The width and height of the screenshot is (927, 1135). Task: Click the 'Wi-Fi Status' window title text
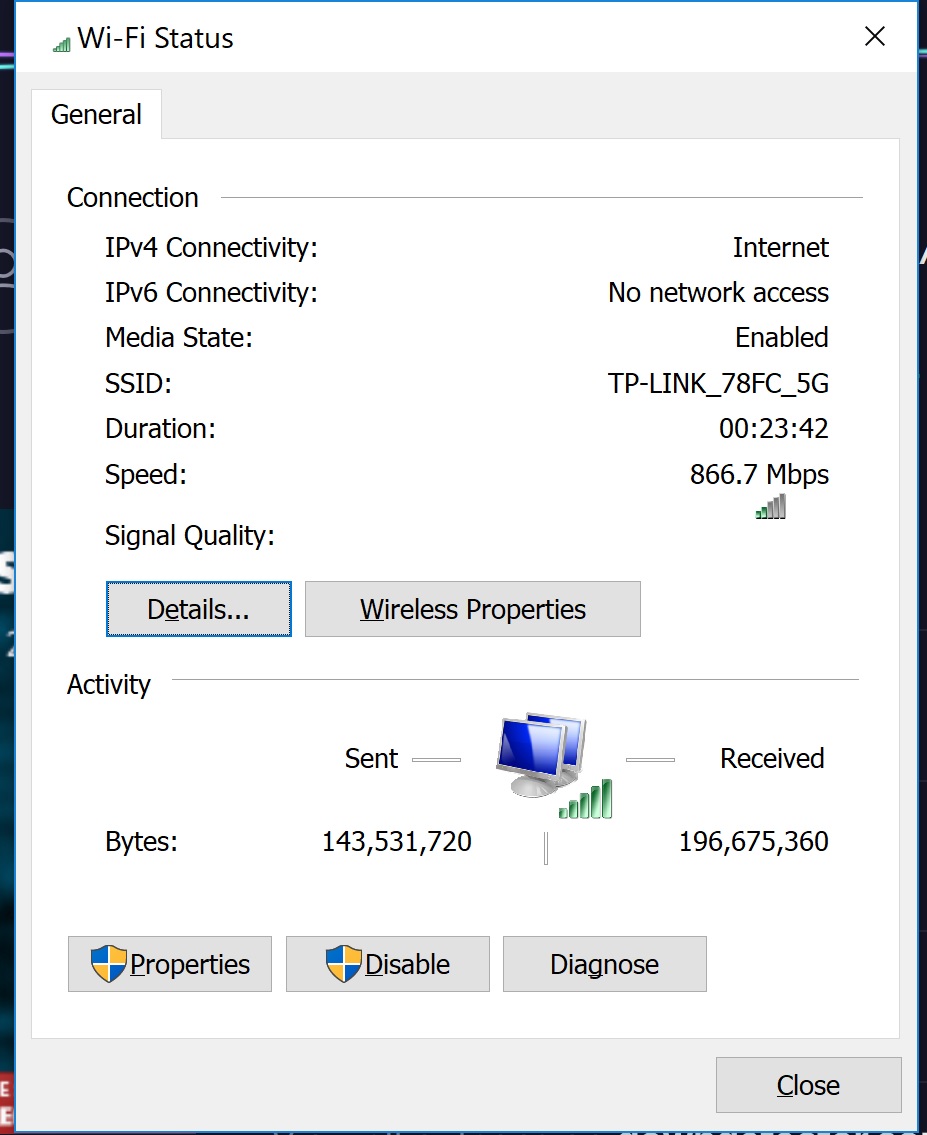155,39
